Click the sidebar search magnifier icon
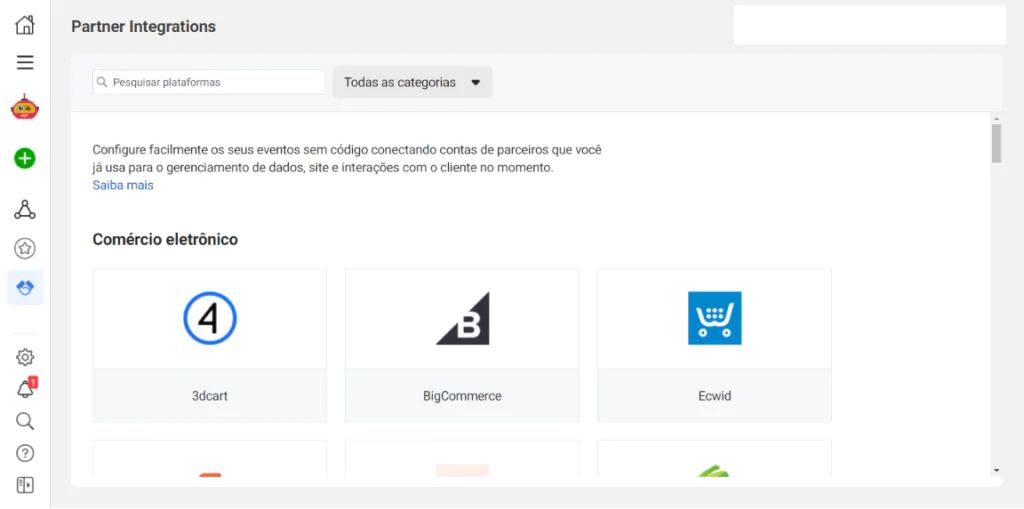 25,421
